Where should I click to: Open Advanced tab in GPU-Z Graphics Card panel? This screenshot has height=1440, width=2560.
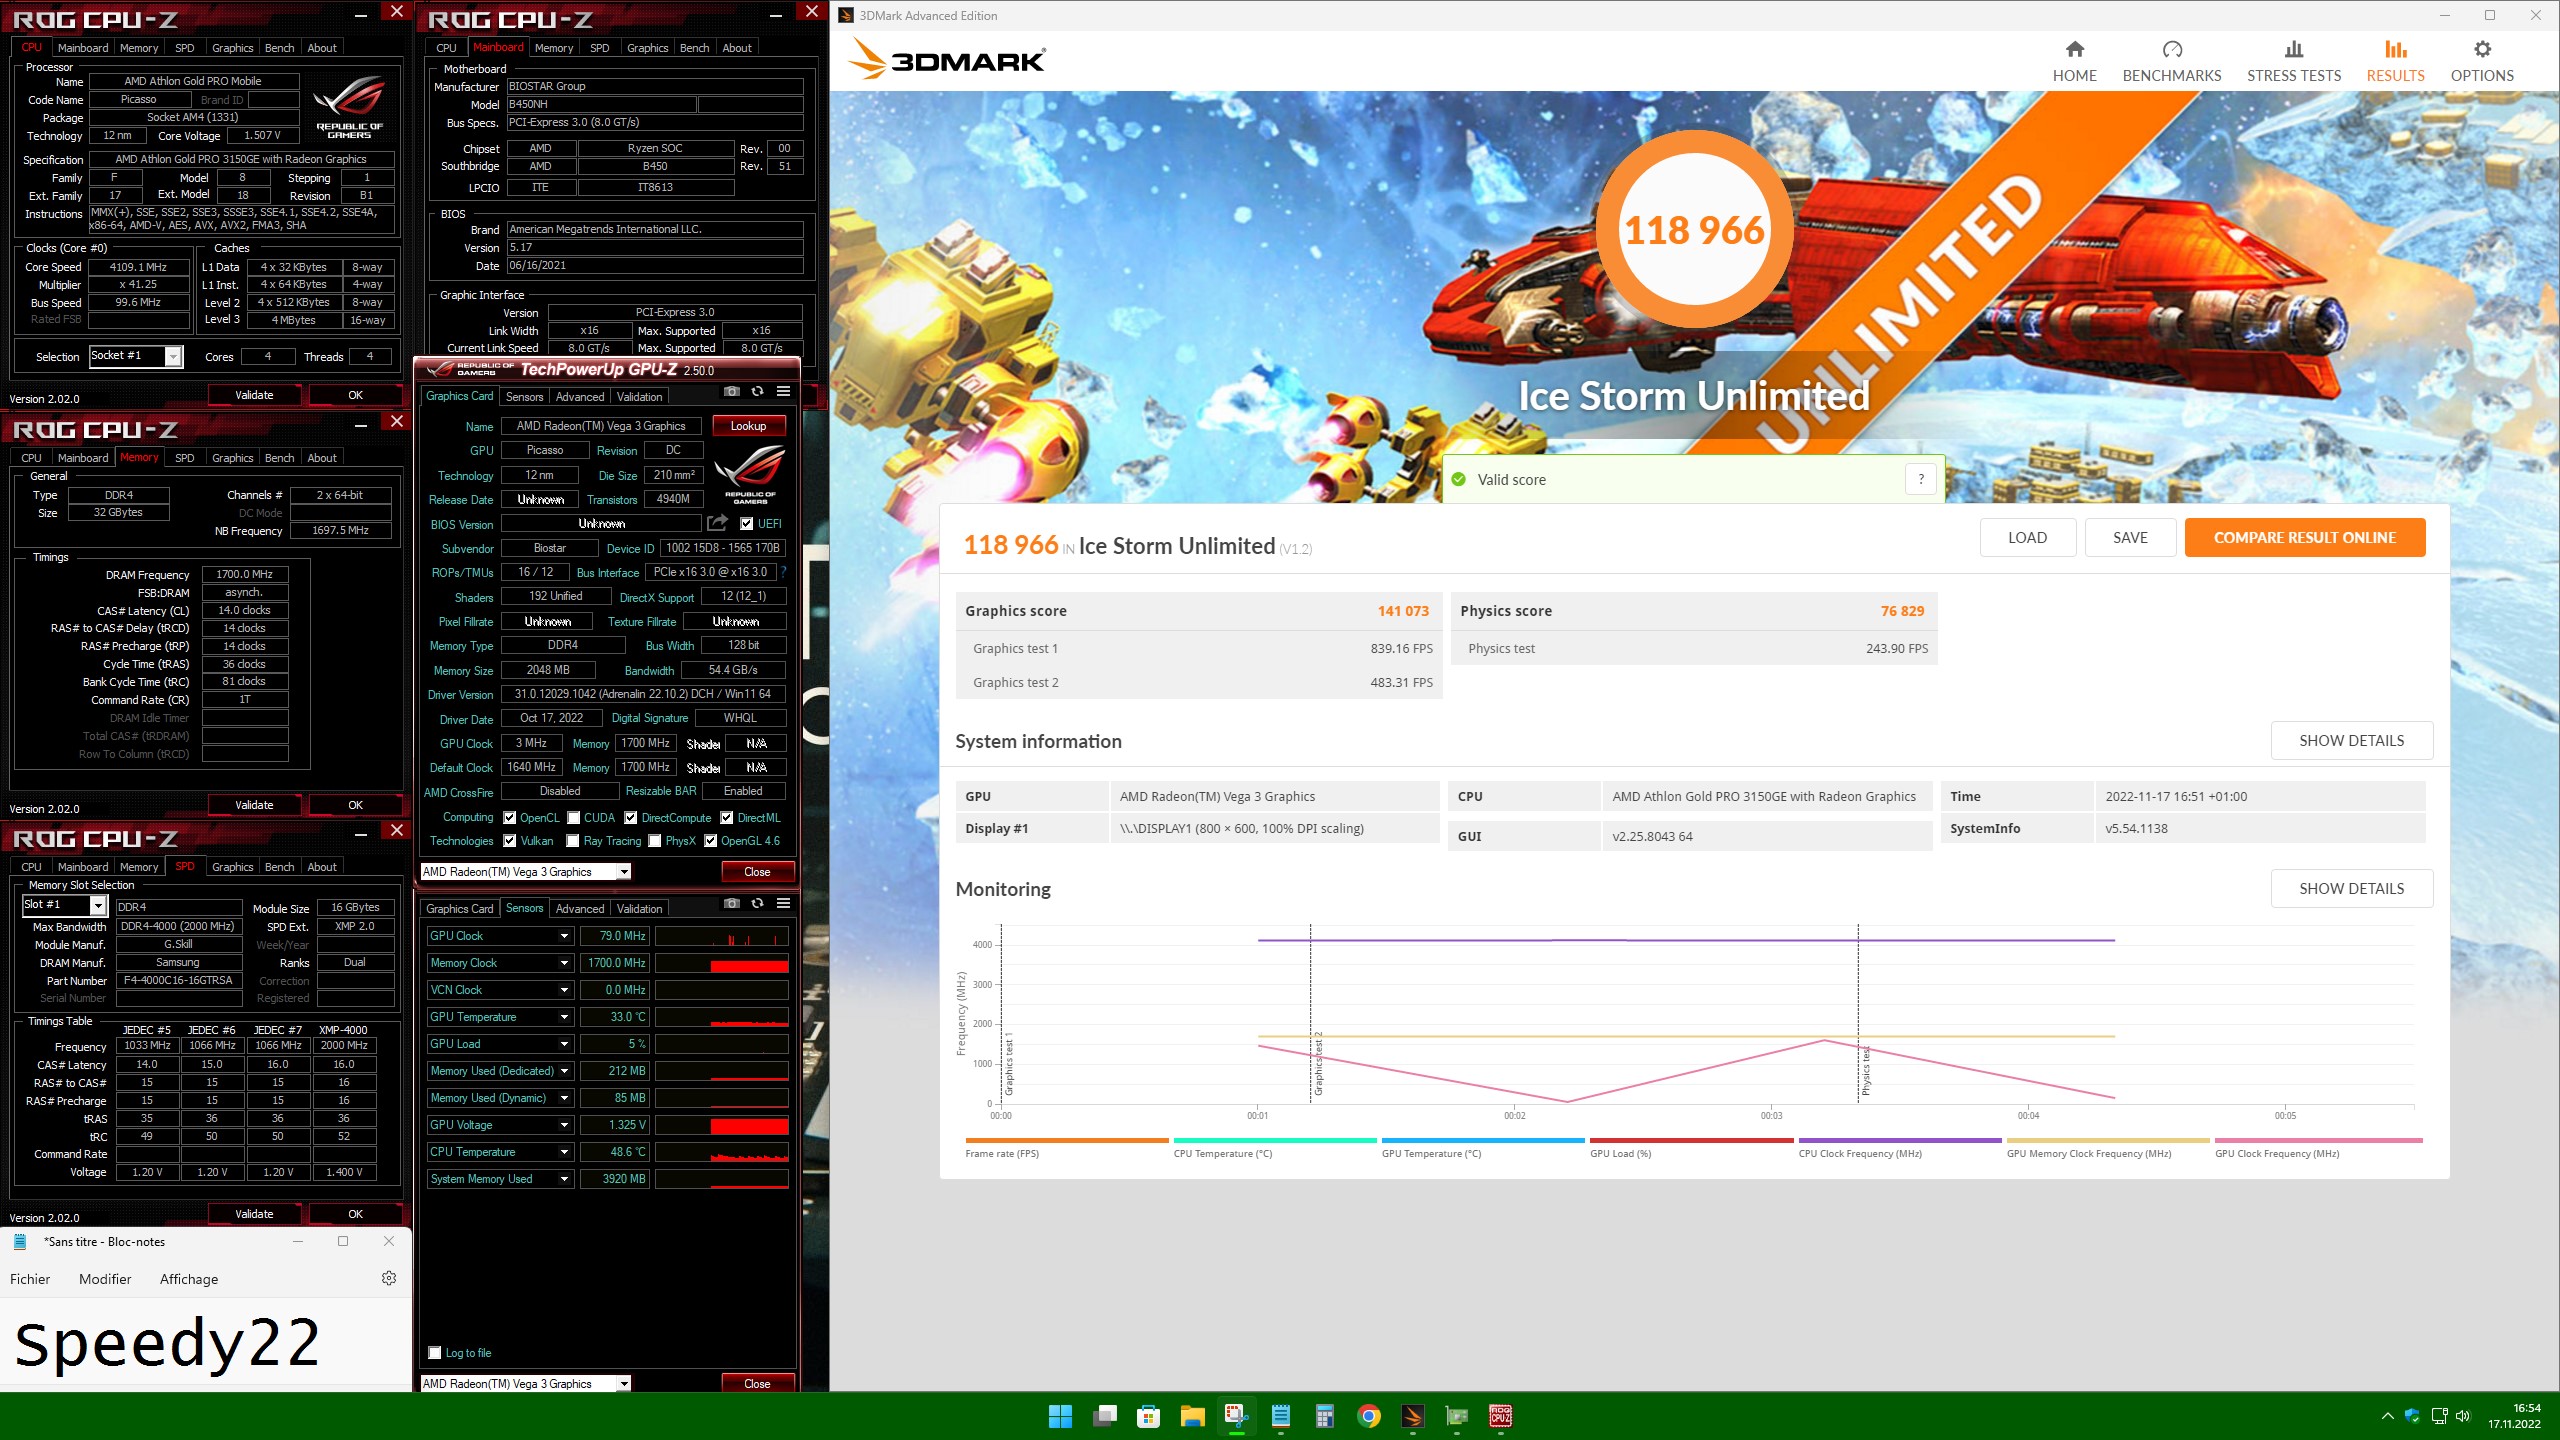[x=580, y=397]
